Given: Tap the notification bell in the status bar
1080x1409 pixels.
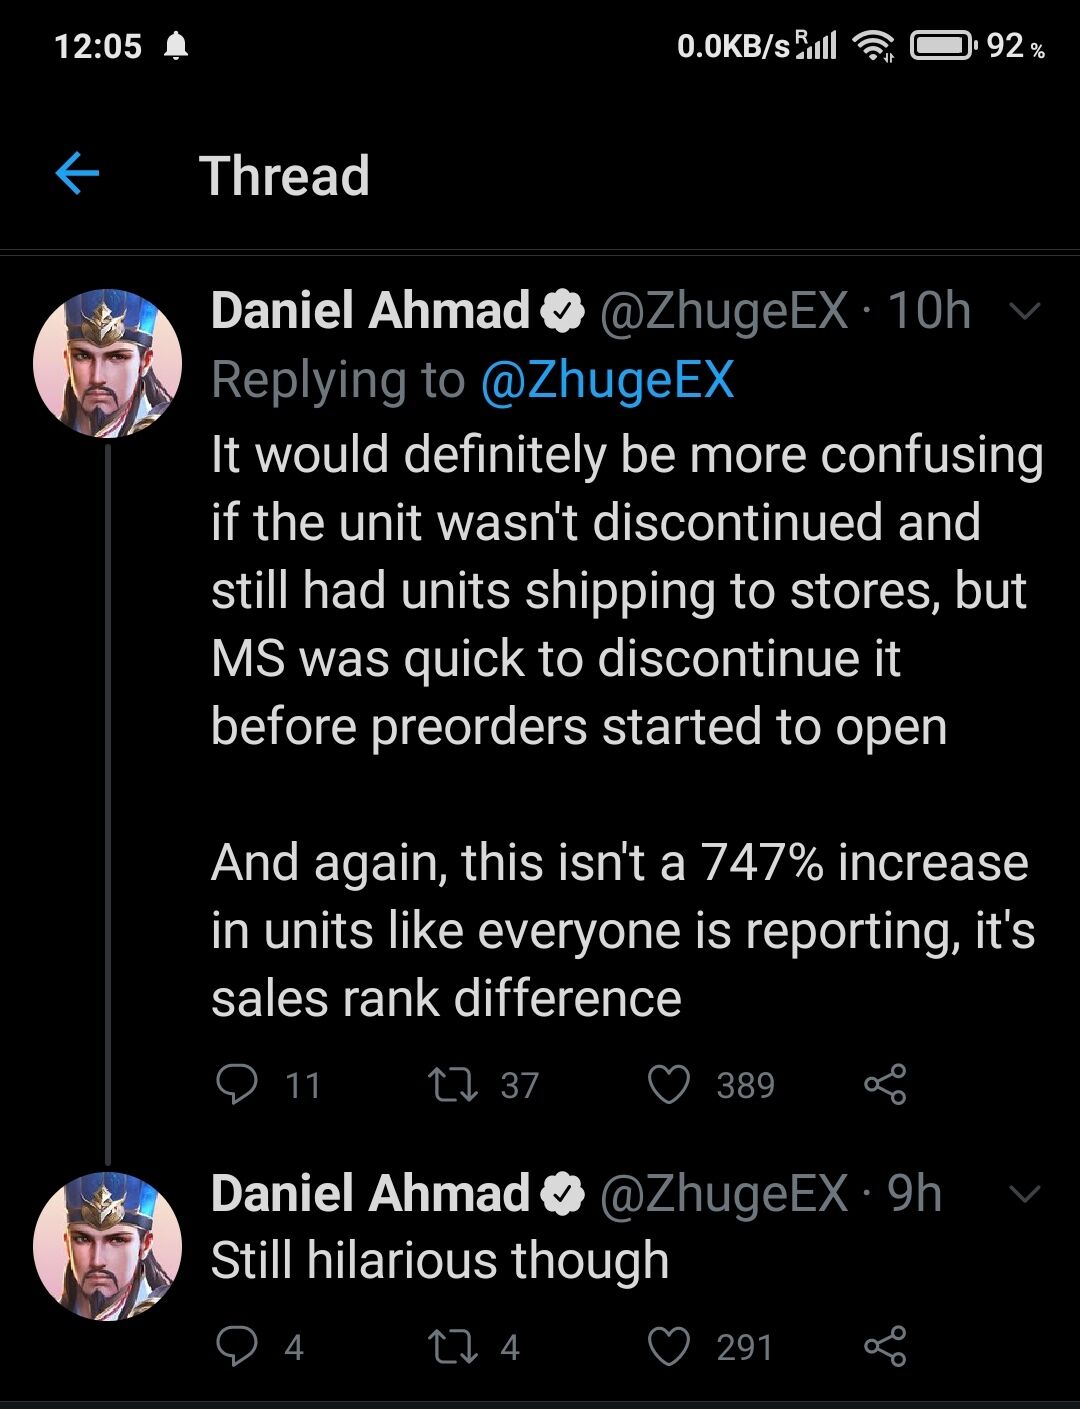Looking at the screenshot, I should (176, 46).
